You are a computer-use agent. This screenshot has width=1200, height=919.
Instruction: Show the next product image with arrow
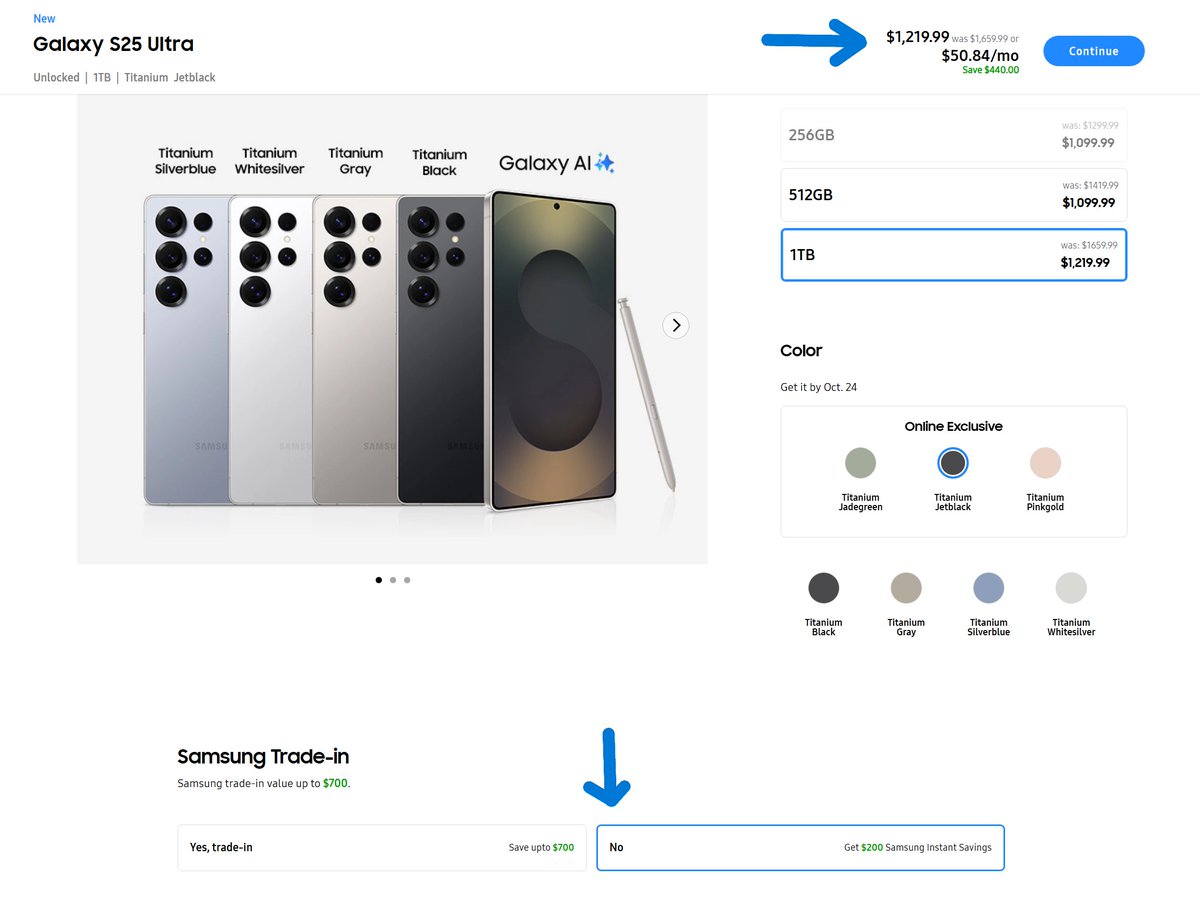676,325
